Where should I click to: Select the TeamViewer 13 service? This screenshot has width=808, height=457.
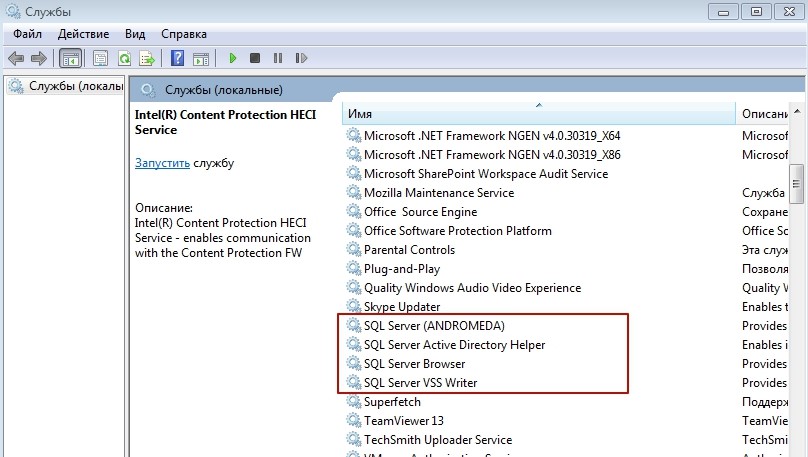coord(403,421)
